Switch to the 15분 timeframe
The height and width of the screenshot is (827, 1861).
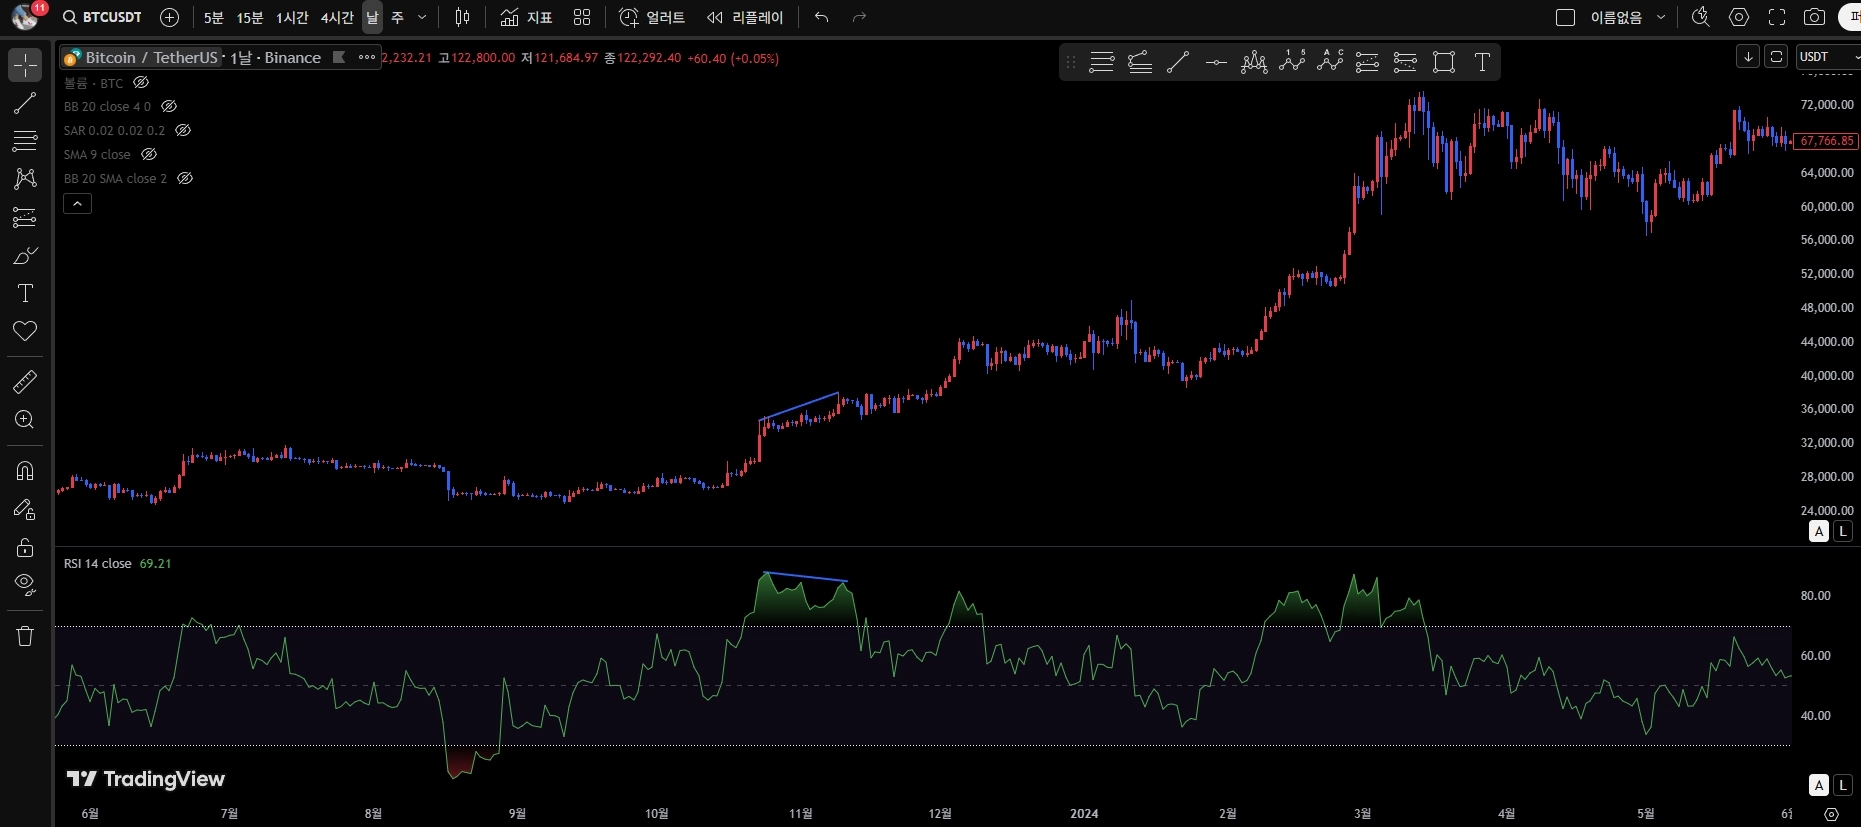[250, 17]
